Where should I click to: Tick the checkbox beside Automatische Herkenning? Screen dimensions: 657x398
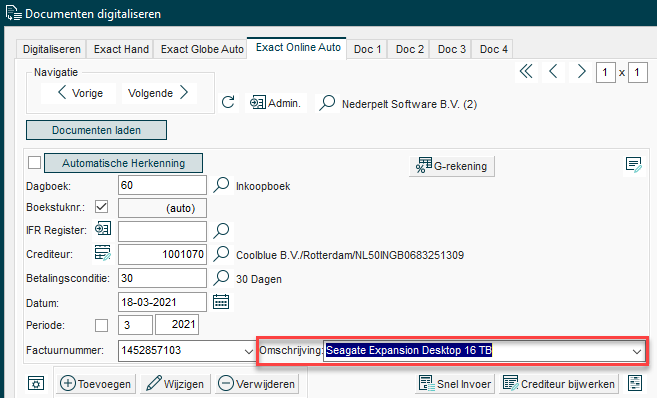tap(34, 163)
